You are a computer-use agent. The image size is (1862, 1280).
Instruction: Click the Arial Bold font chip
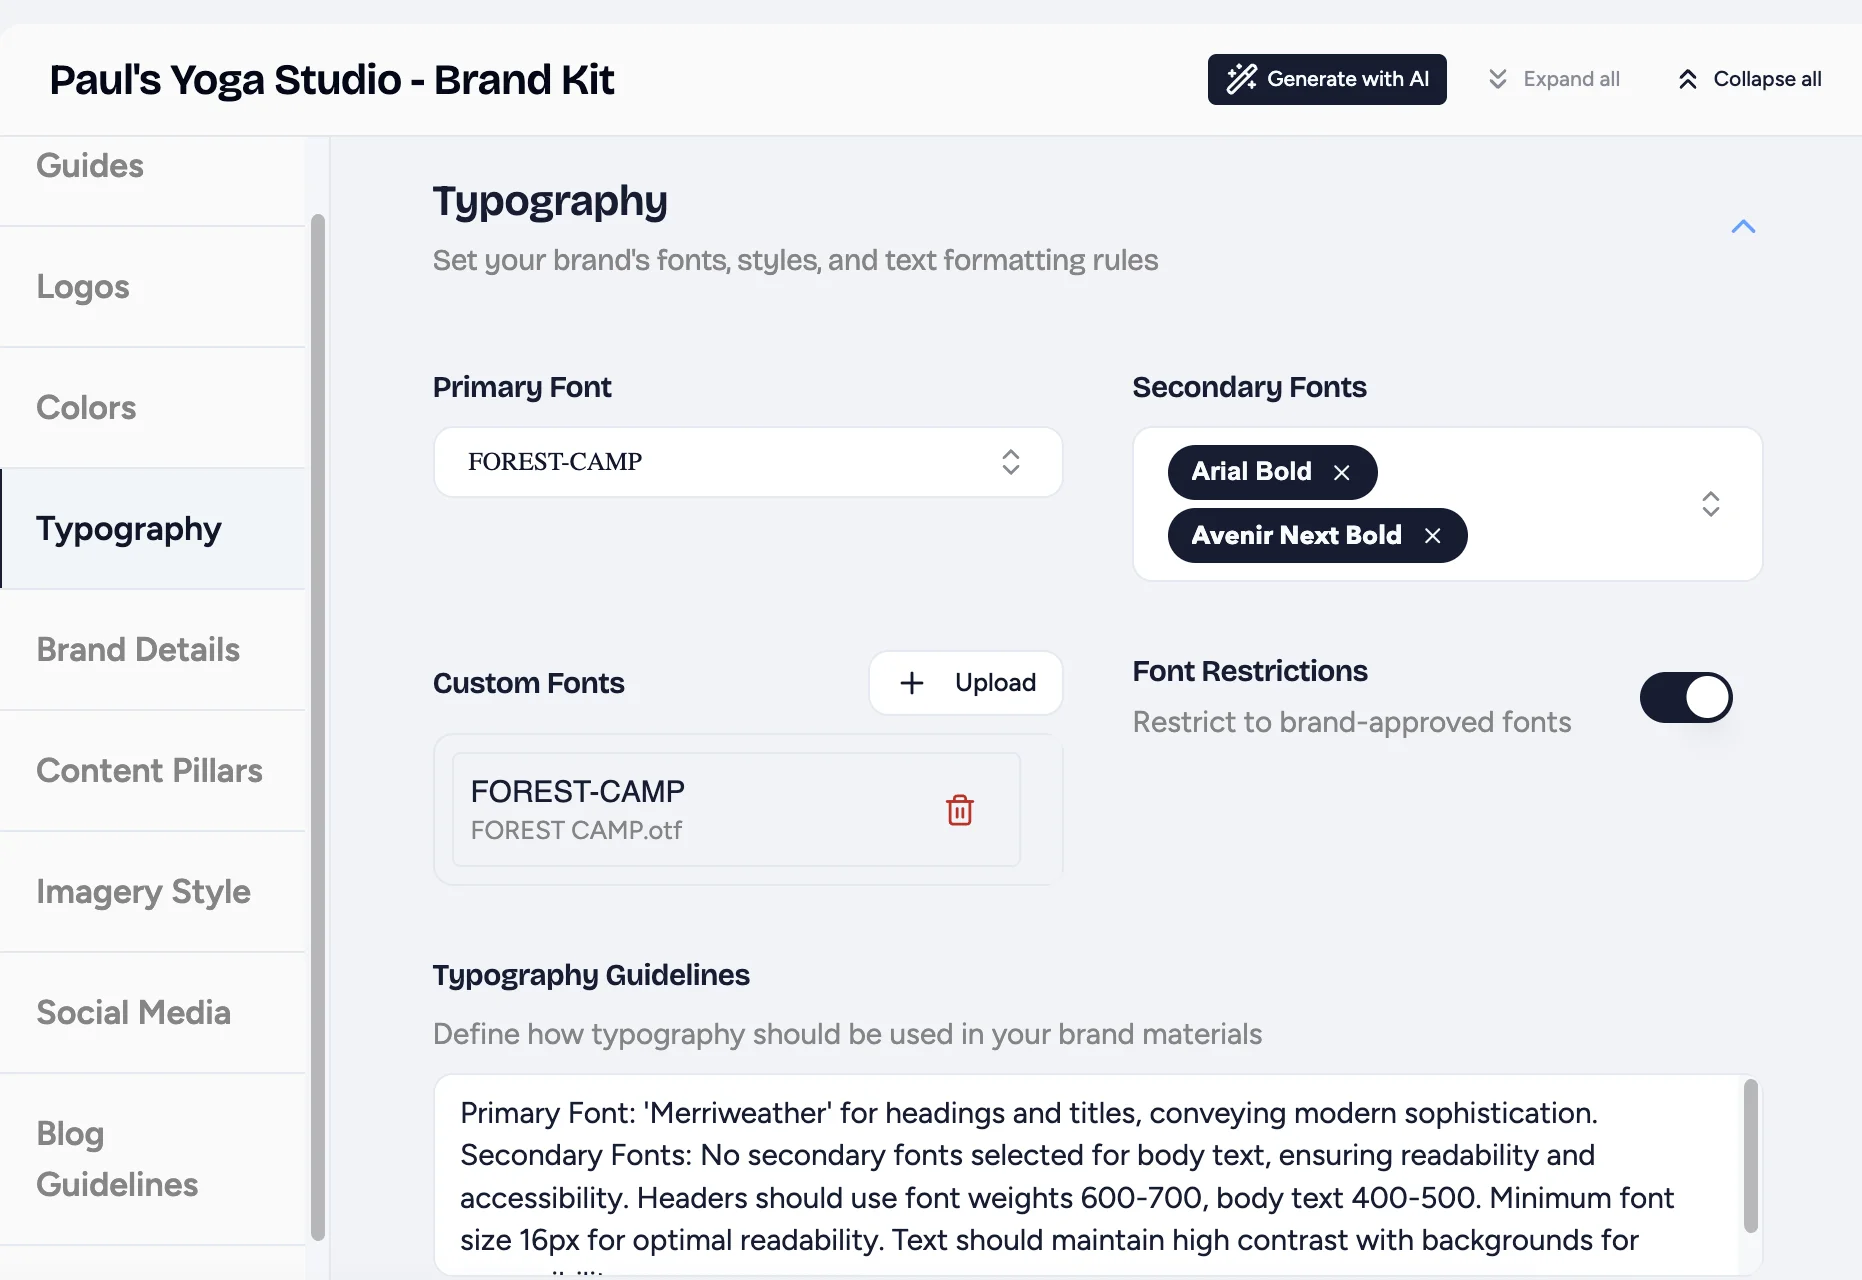(x=1272, y=472)
